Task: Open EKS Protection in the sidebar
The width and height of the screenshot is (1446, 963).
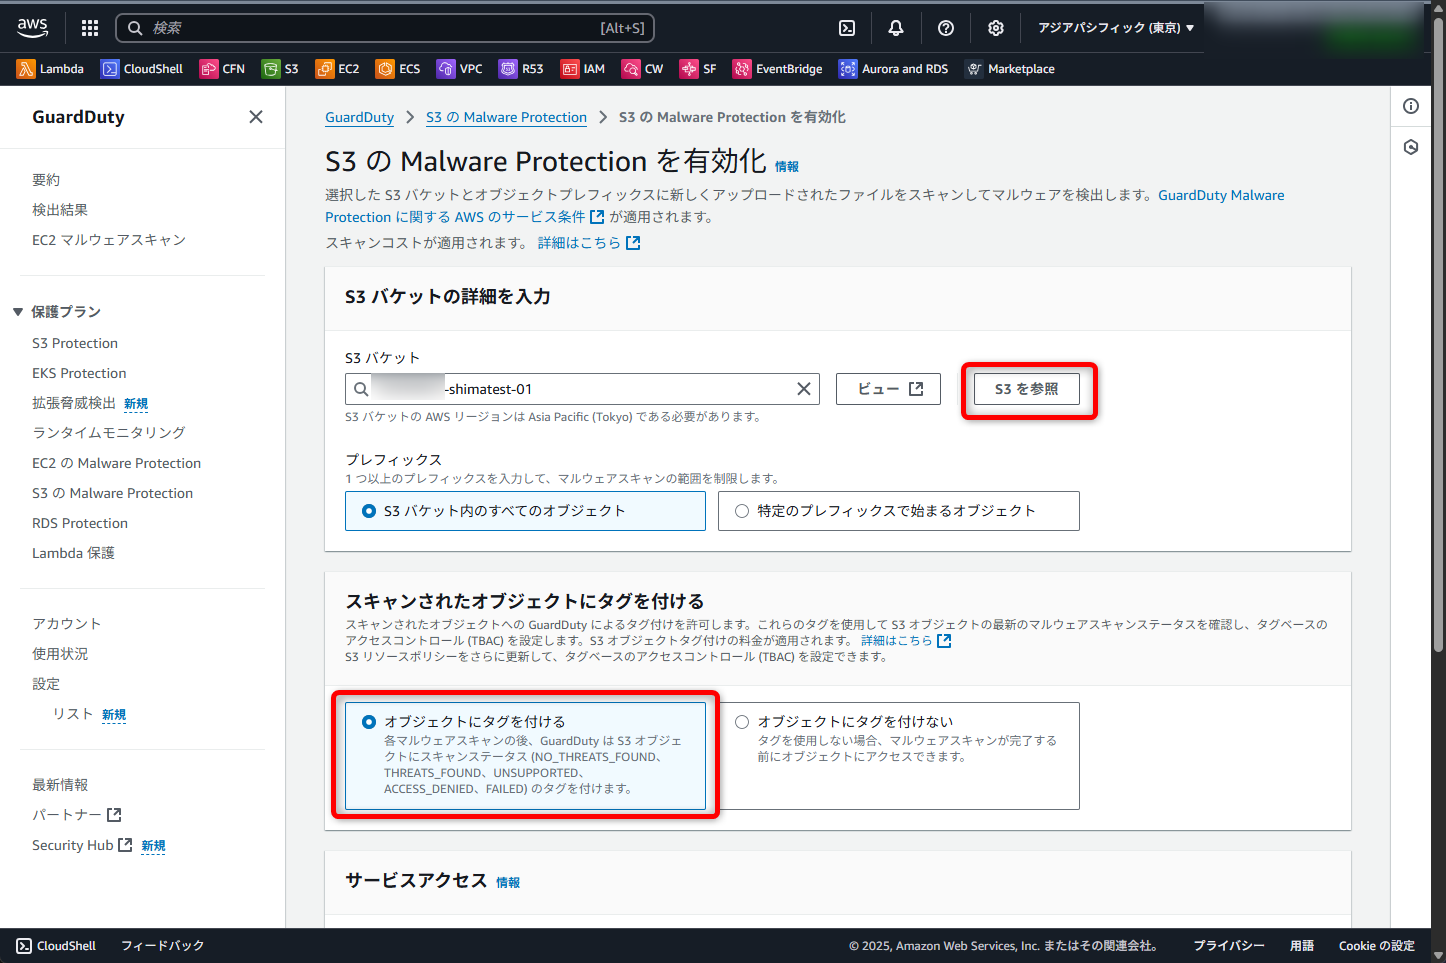Action: click(x=79, y=373)
